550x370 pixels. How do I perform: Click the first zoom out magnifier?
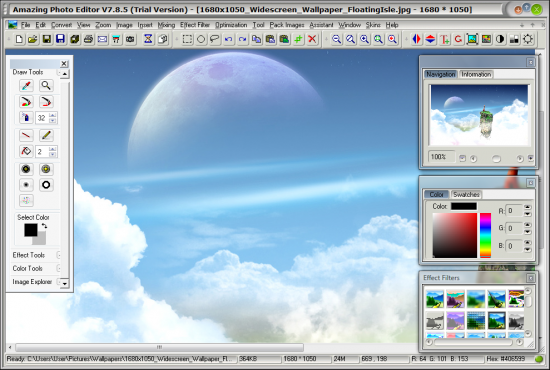(336, 39)
